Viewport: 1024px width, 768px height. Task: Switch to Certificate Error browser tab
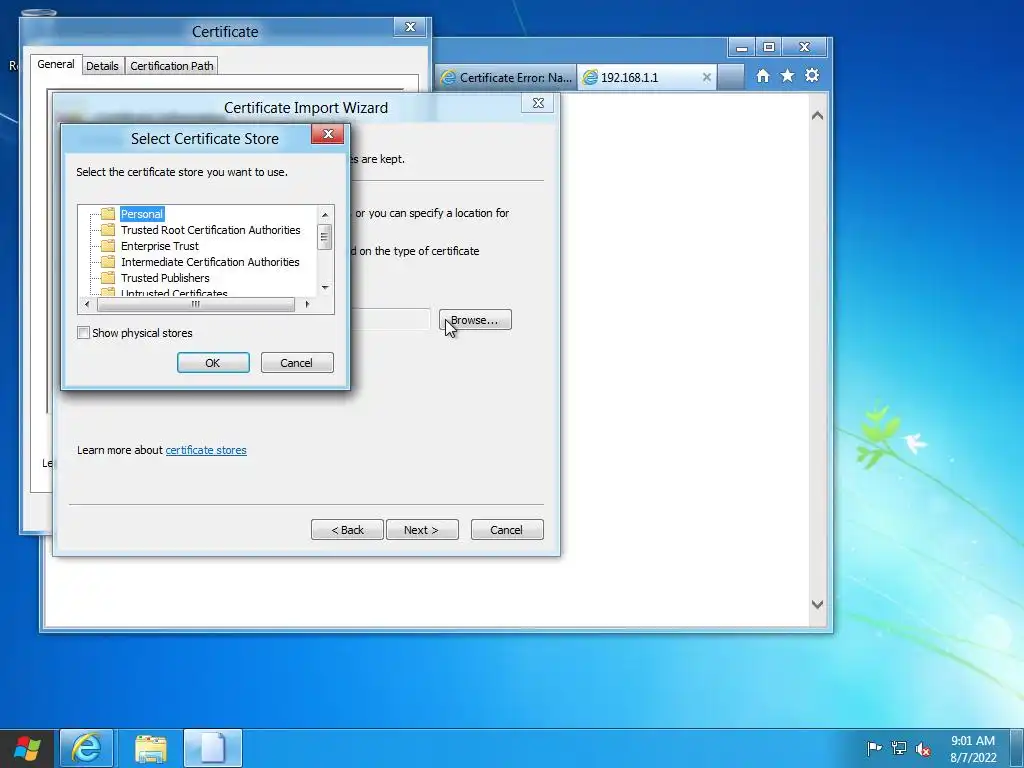coord(506,78)
